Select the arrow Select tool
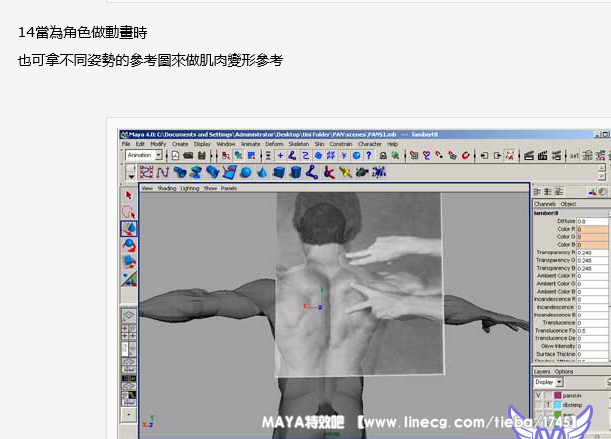 129,195
